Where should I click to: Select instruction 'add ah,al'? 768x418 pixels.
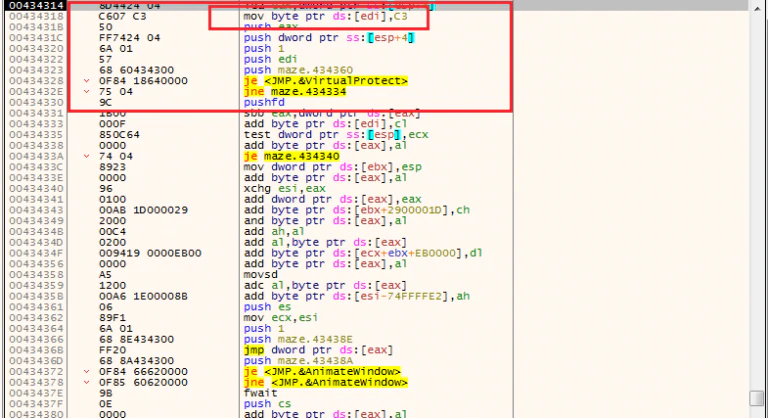click(x=274, y=232)
